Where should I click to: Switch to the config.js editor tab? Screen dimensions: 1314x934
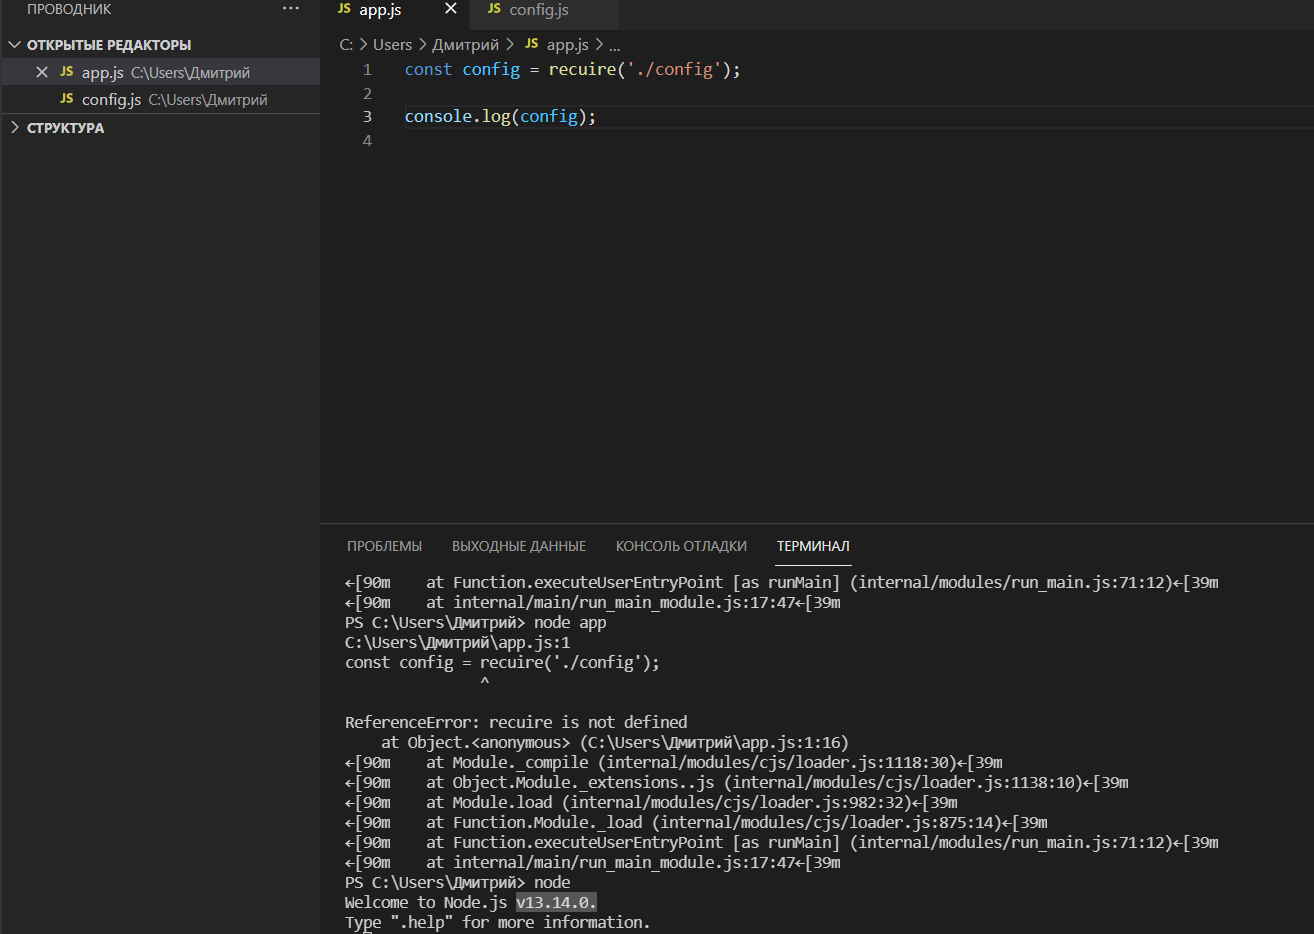click(x=539, y=10)
